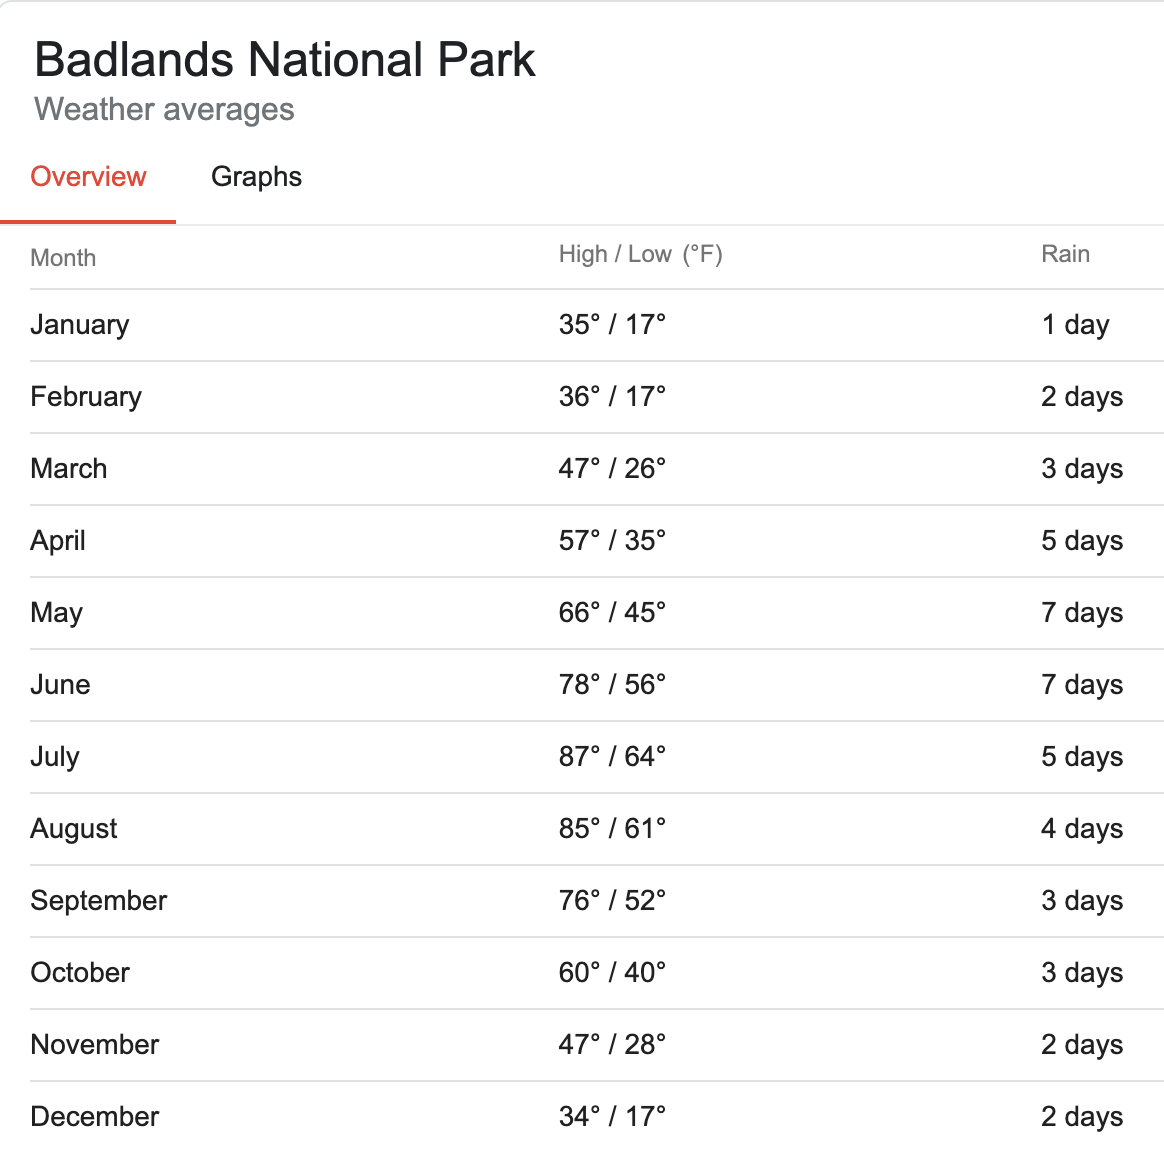This screenshot has height=1150, width=1164.
Task: Select the January row label
Action: (x=79, y=324)
